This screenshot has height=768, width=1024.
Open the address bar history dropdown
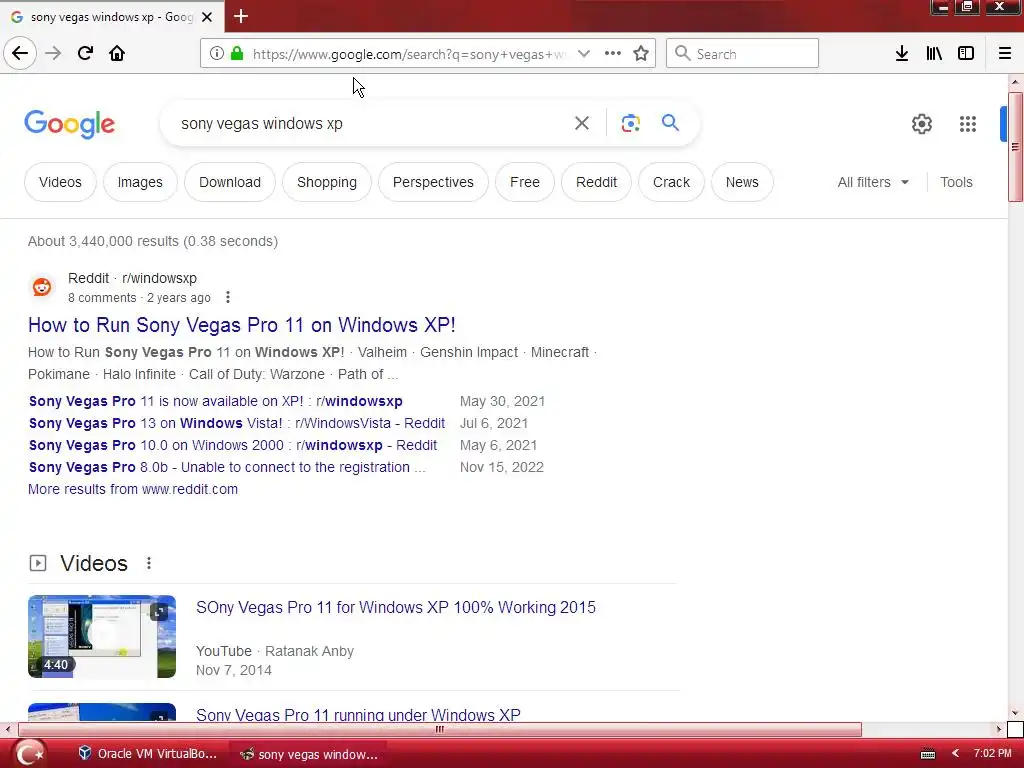[584, 54]
